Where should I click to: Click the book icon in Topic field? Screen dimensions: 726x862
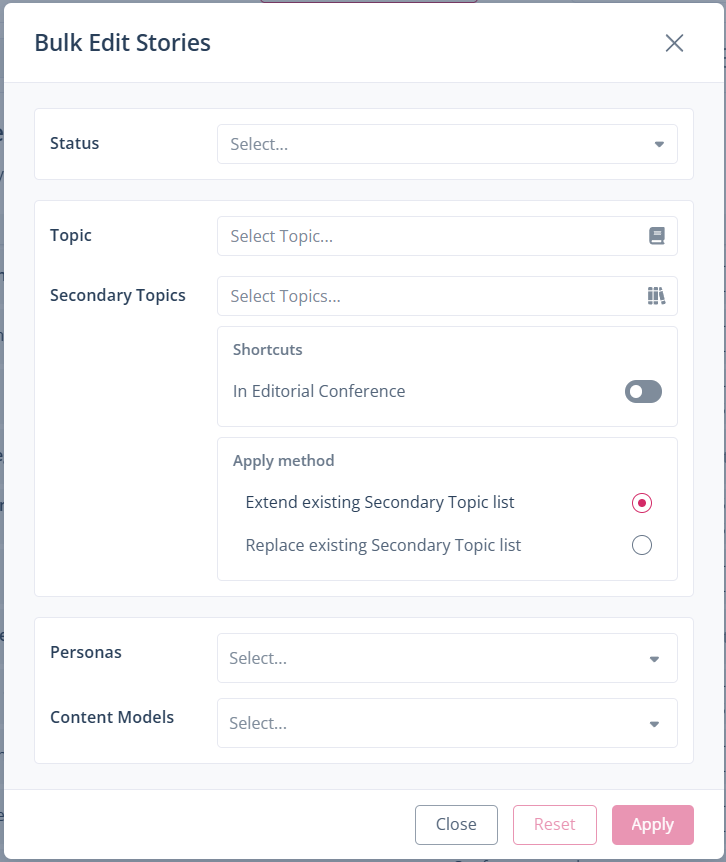coord(656,236)
